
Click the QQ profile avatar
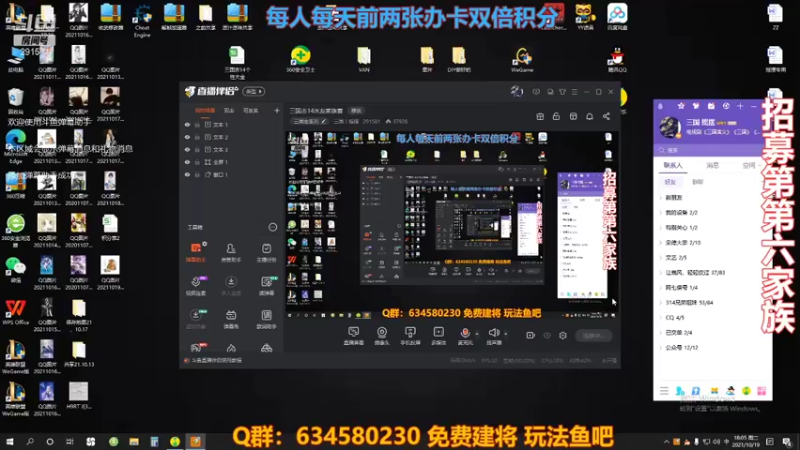click(x=669, y=127)
